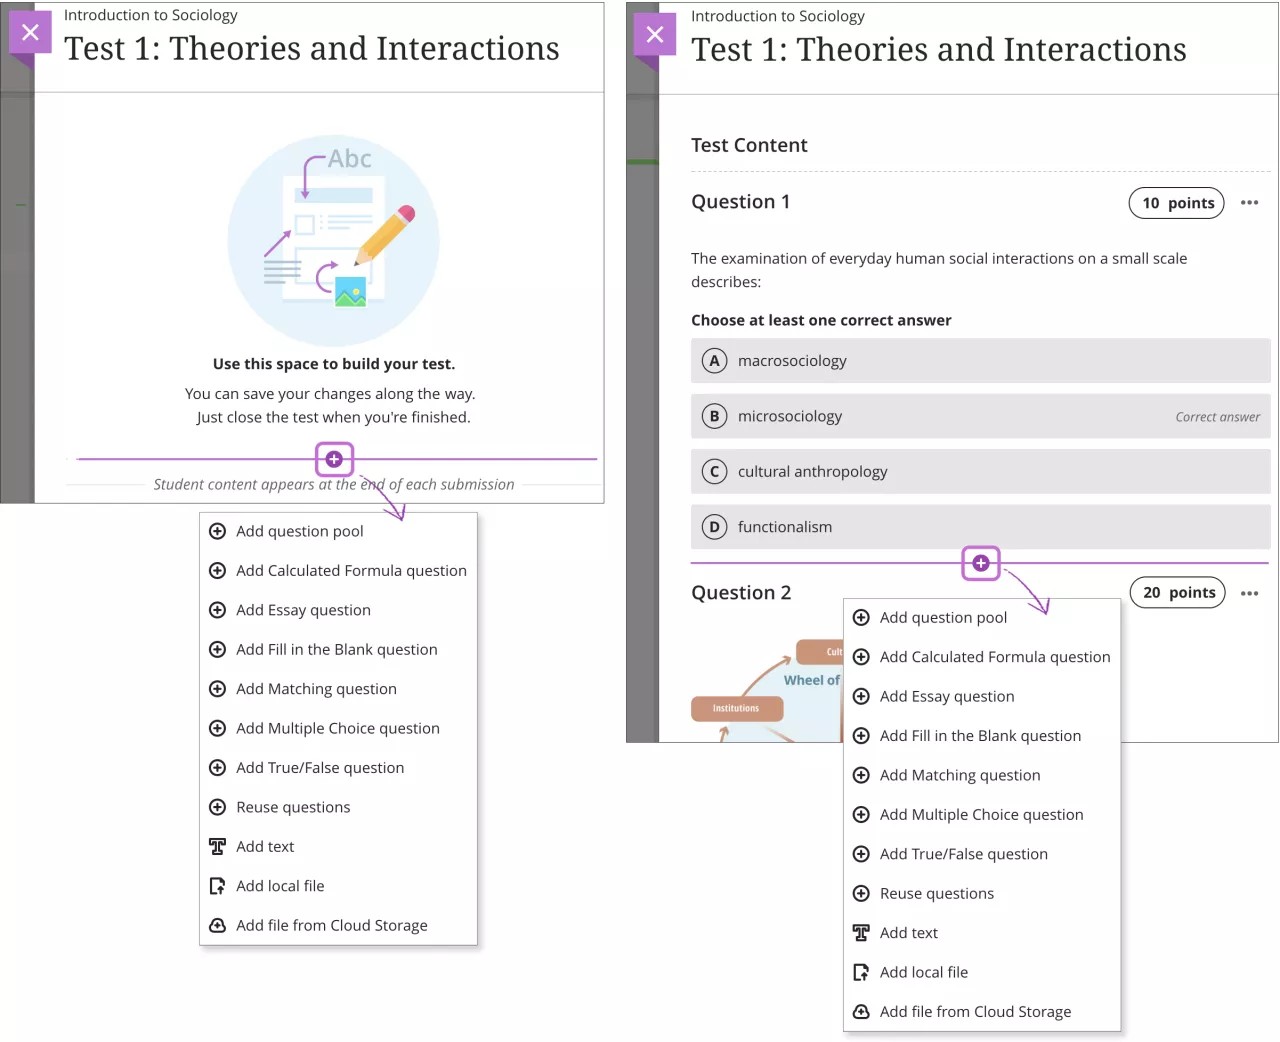1280x1042 pixels.
Task: Open the ellipsis menu for Question 1
Action: point(1249,203)
